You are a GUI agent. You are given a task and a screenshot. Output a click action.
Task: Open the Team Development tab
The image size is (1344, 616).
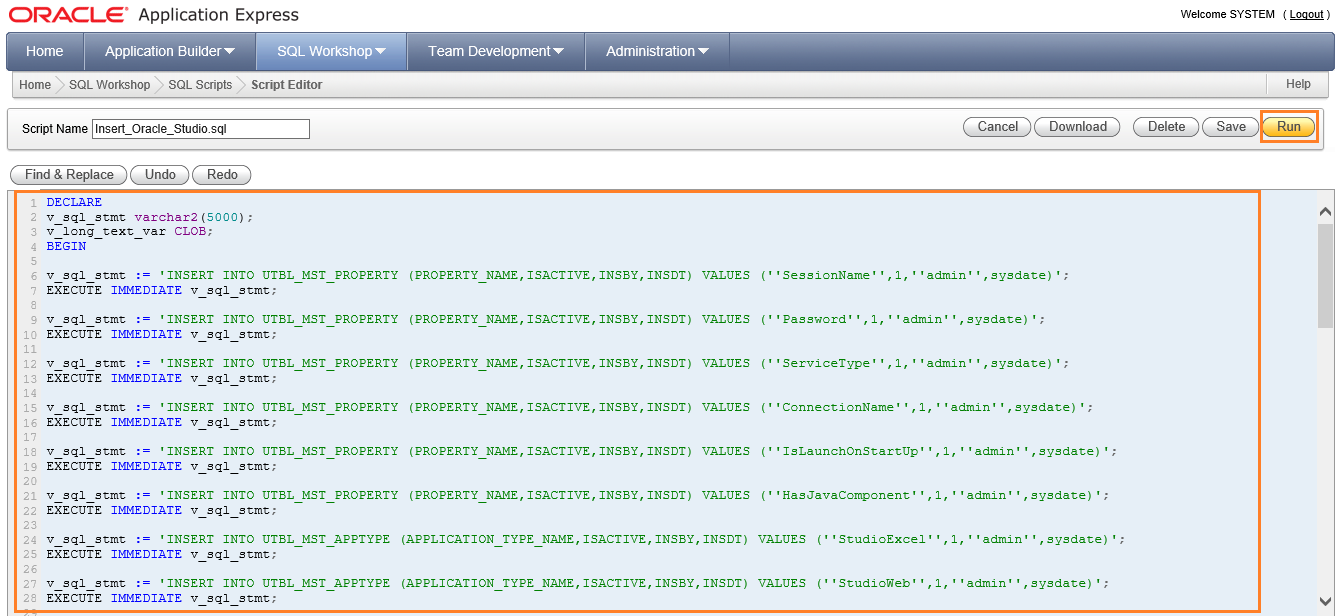(496, 51)
